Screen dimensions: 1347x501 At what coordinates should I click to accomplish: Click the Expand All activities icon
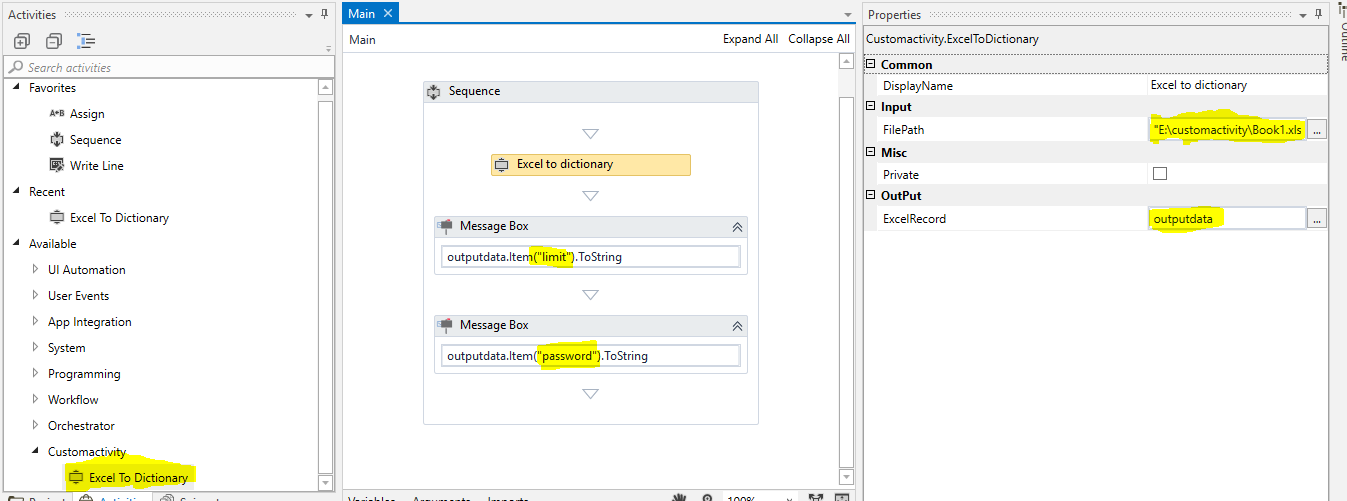click(22, 41)
